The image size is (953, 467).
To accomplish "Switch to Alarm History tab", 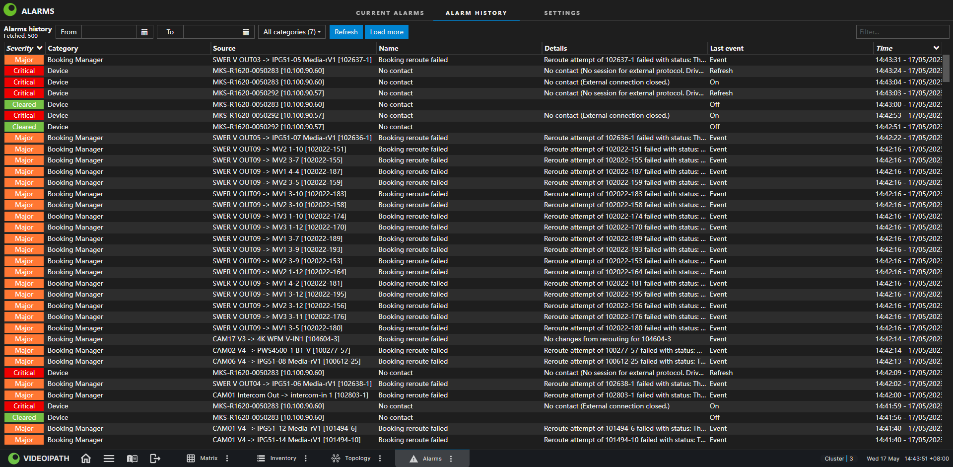I will pyautogui.click(x=476, y=13).
